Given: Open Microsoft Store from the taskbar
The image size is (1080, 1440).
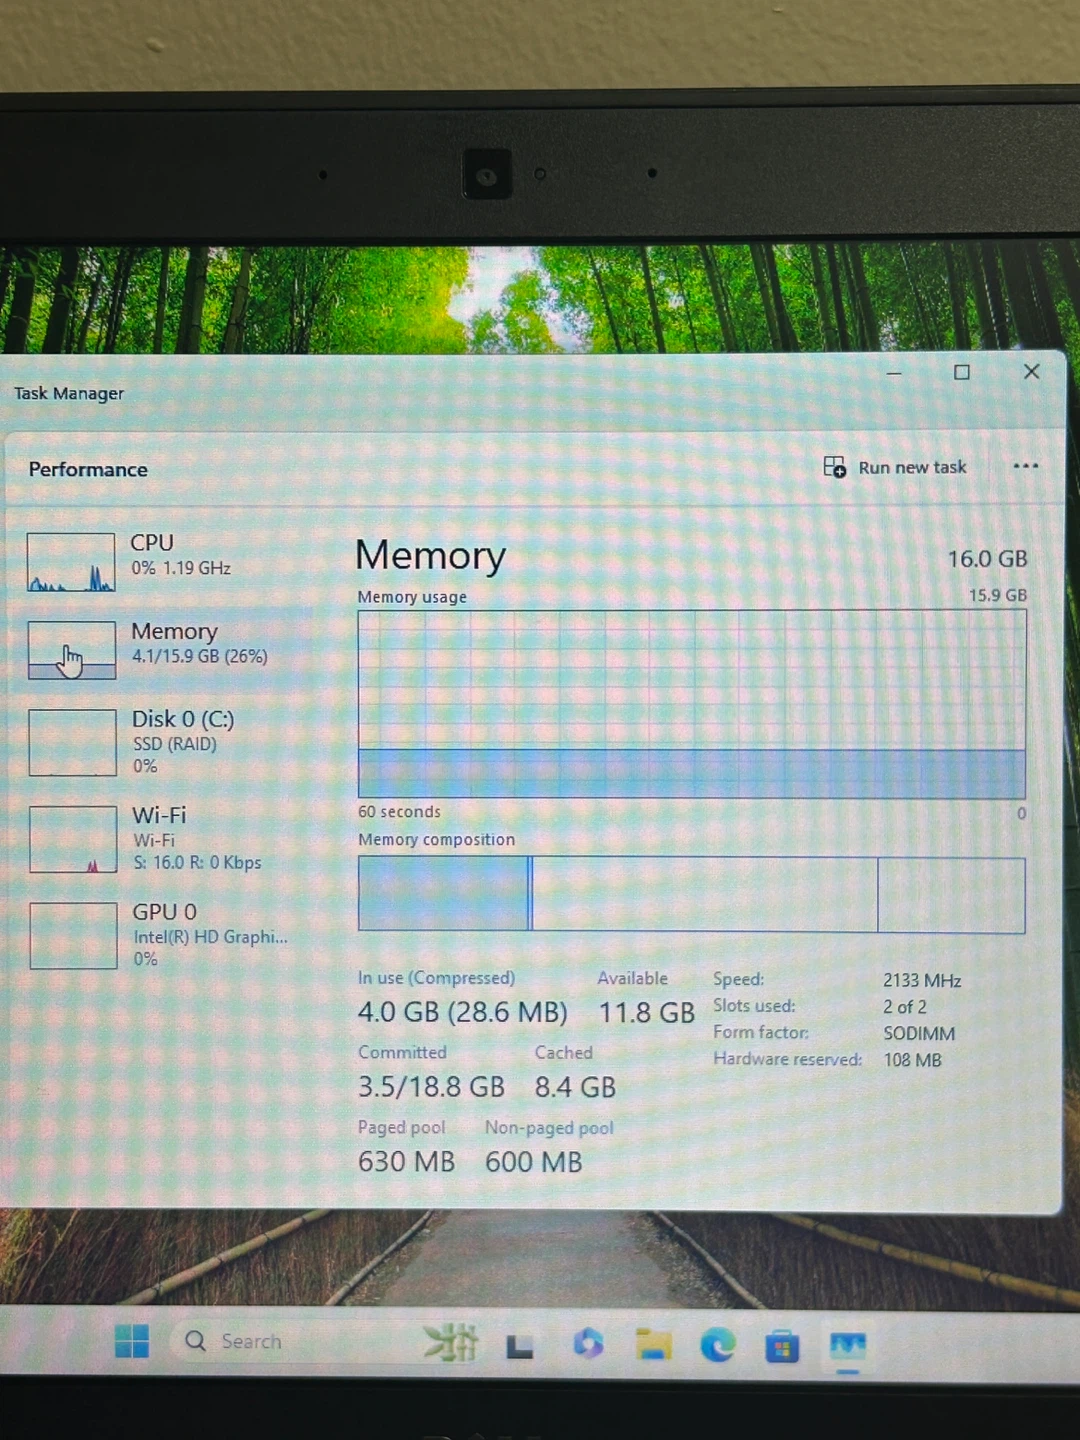Looking at the screenshot, I should coord(782,1348).
